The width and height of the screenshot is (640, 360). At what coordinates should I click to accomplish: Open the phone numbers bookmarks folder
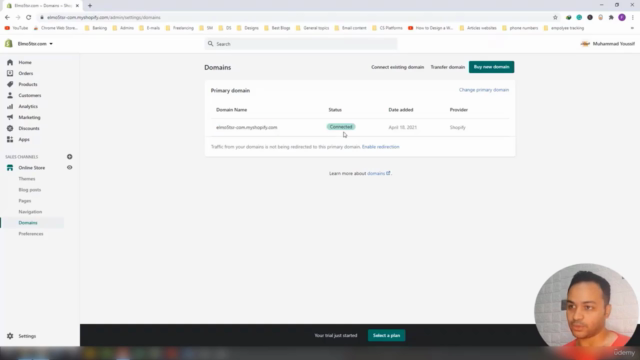coord(520,28)
